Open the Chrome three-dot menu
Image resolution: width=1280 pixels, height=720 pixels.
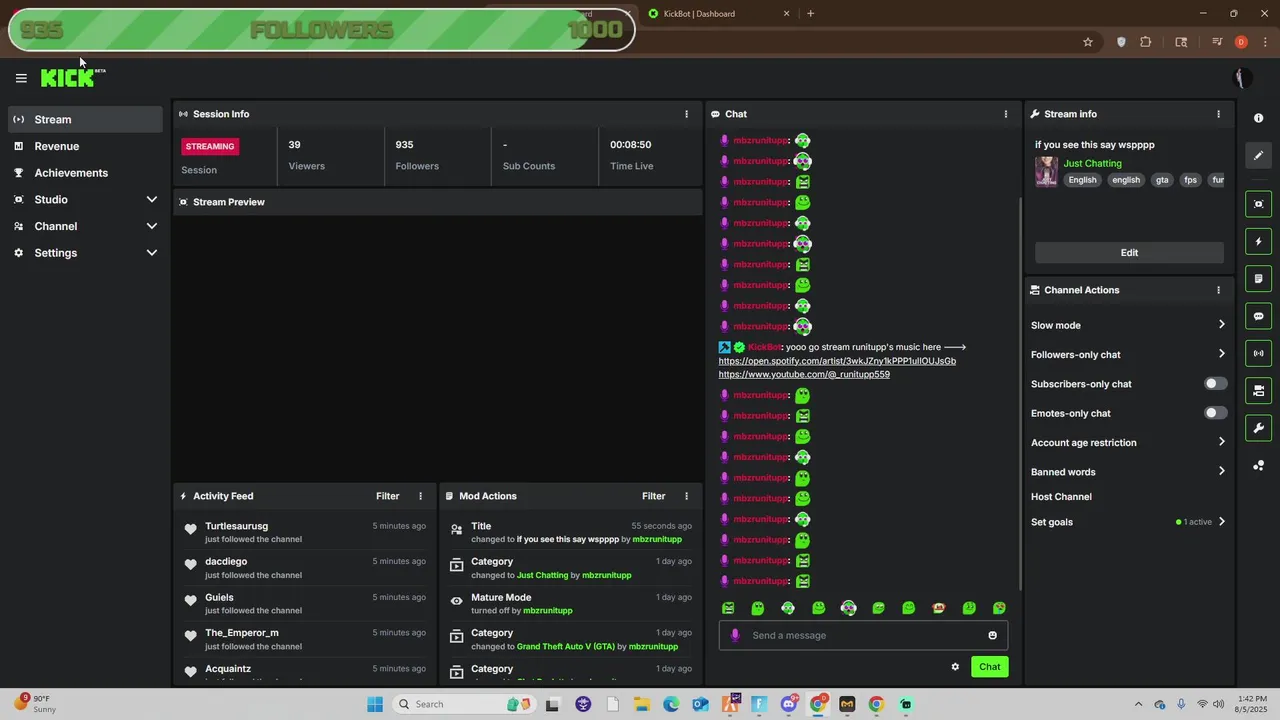point(1265,42)
